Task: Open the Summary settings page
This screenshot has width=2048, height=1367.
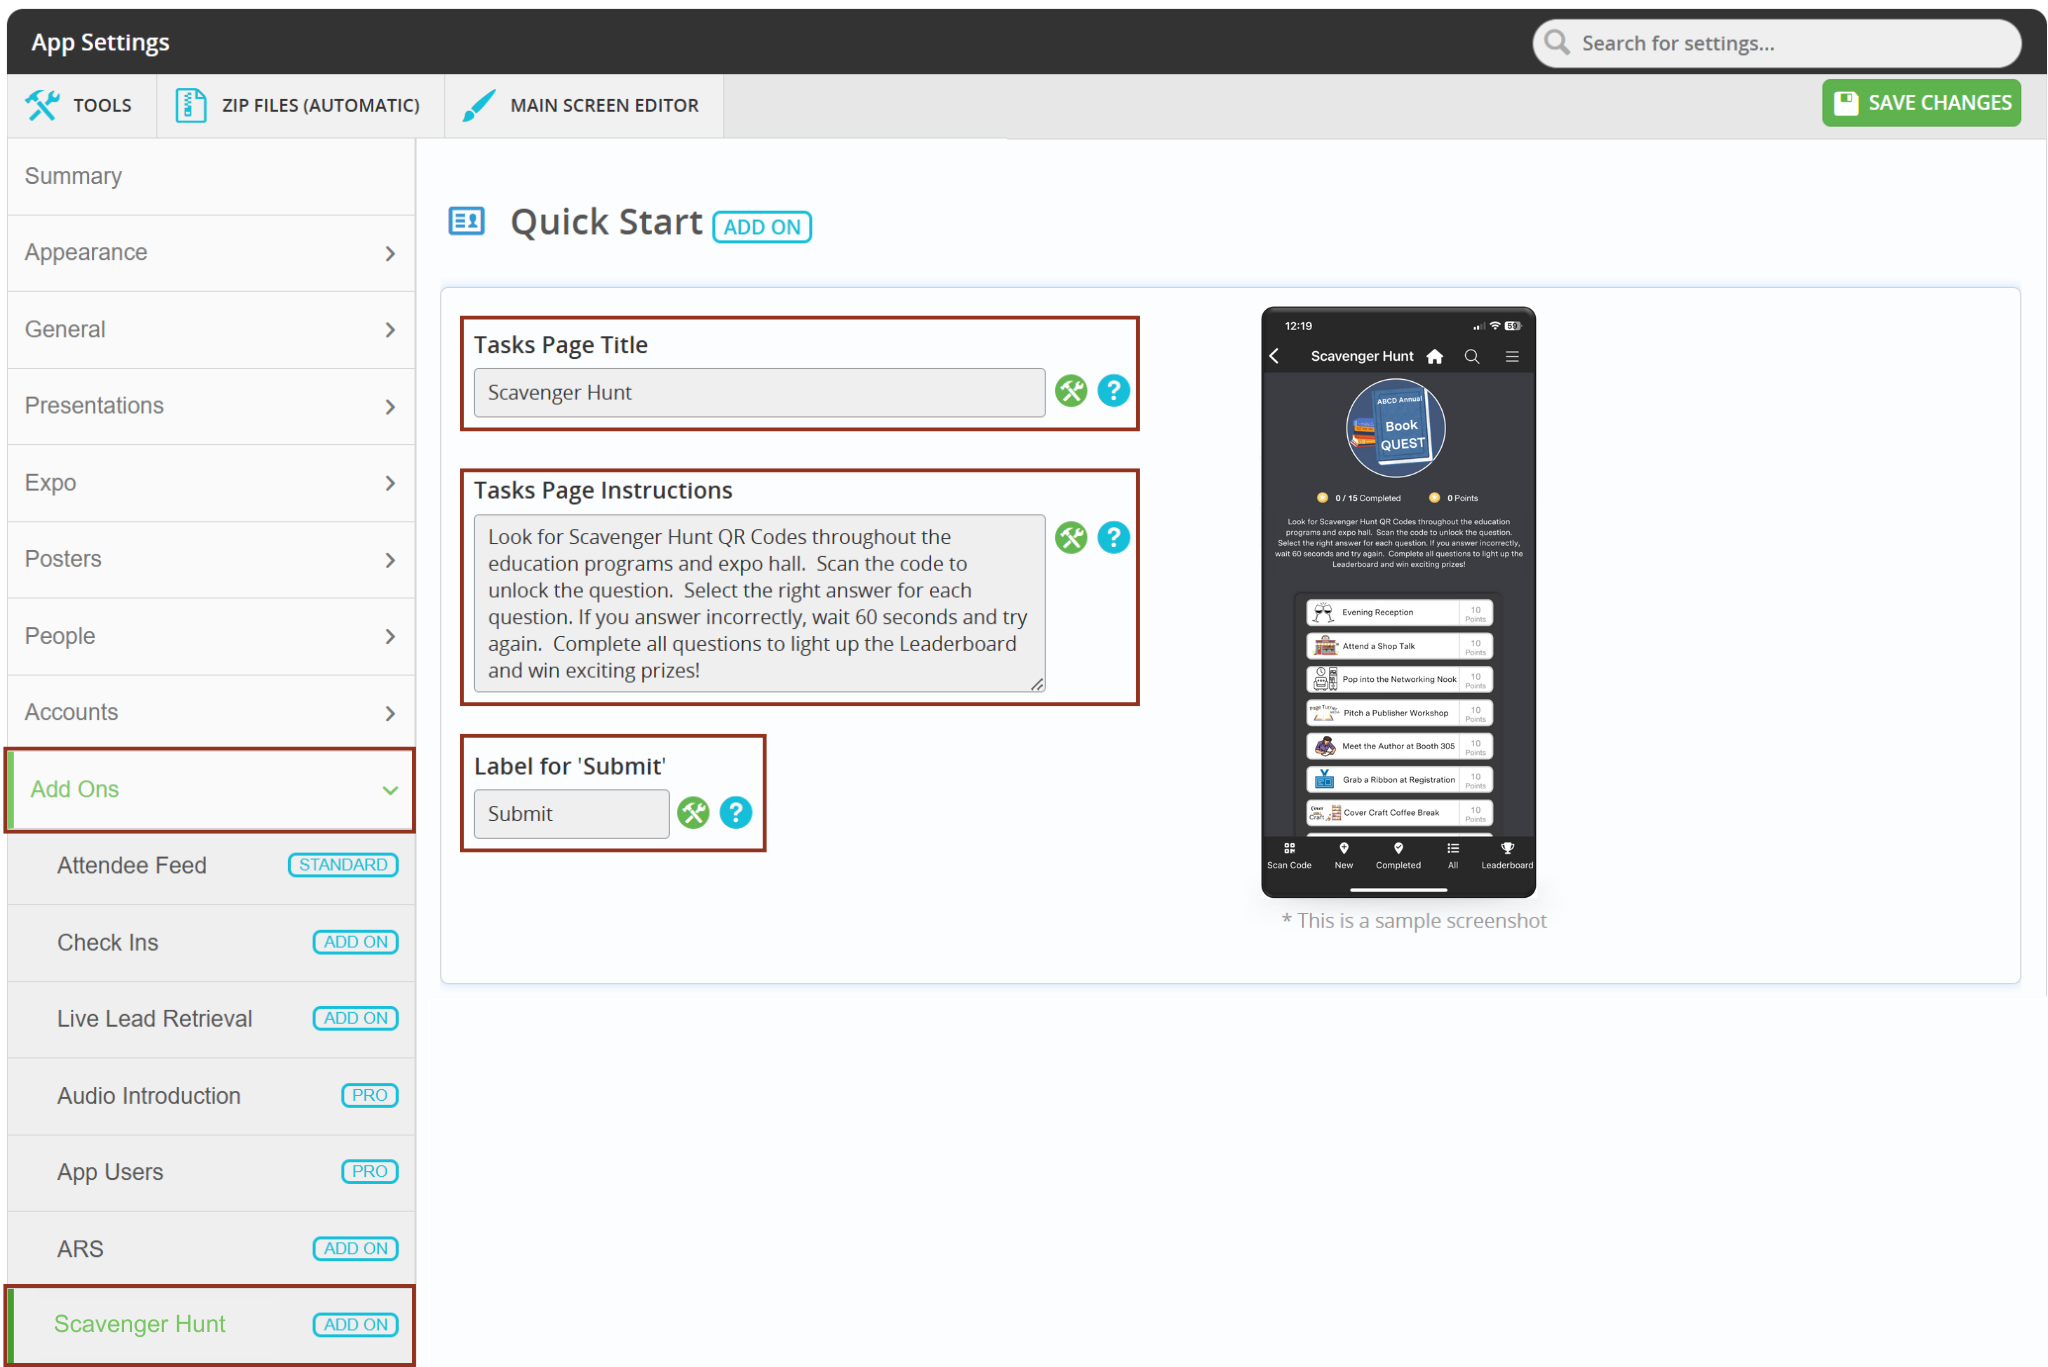Action: point(74,176)
